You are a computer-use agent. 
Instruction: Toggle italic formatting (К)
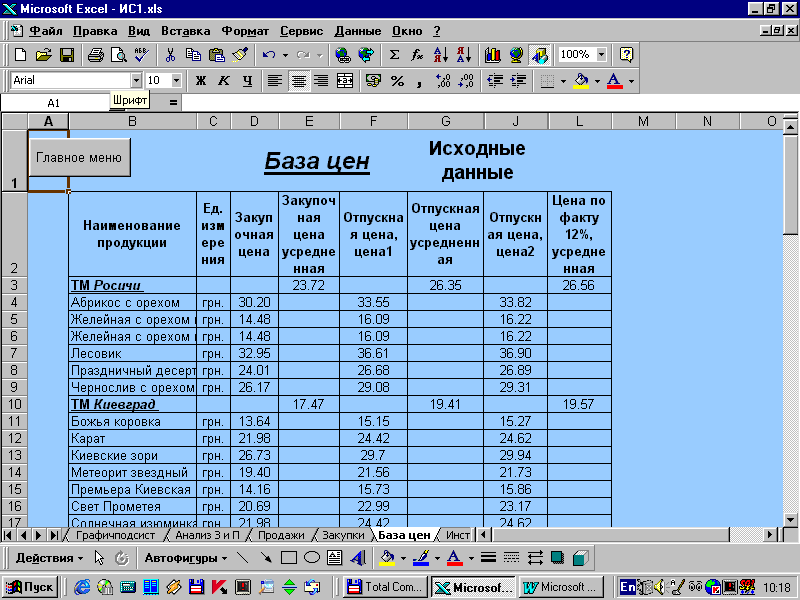(224, 81)
